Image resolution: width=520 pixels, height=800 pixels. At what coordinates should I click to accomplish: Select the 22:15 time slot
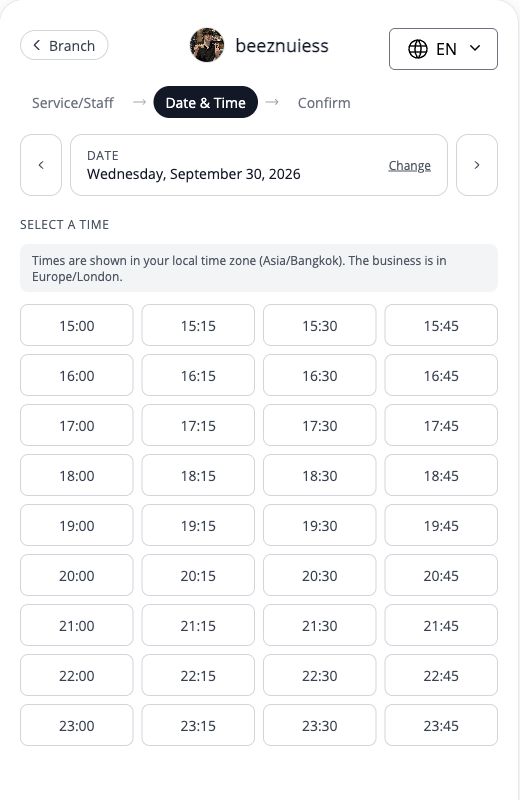198,676
